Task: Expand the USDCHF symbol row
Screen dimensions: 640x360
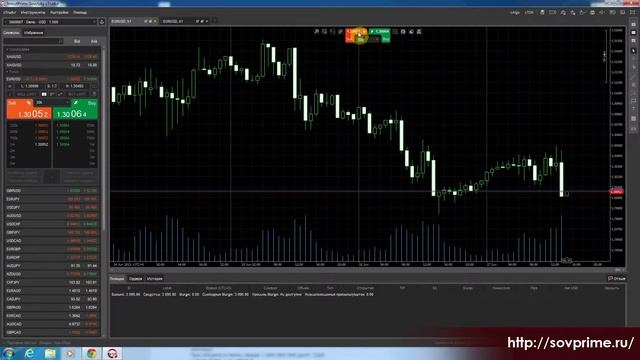Action: pos(52,224)
